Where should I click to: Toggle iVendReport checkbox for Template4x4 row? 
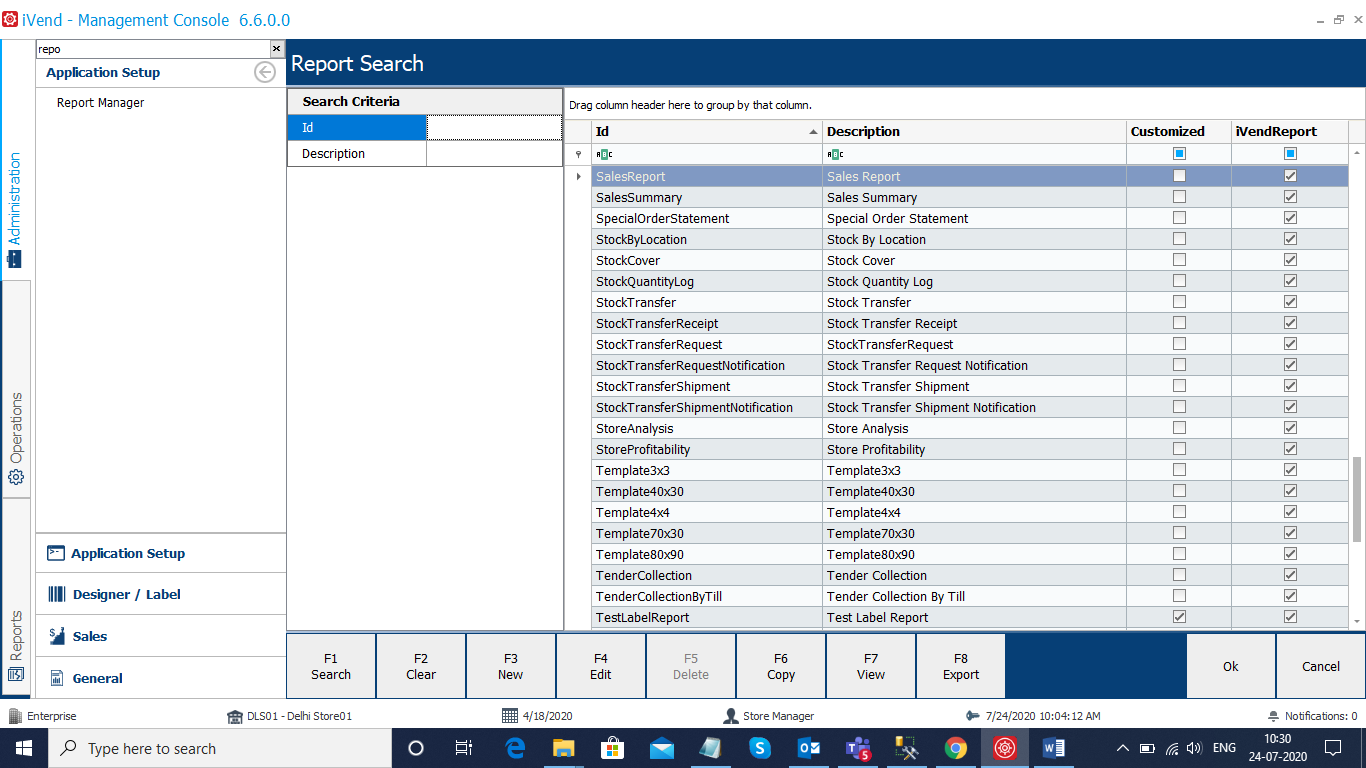coord(1291,512)
